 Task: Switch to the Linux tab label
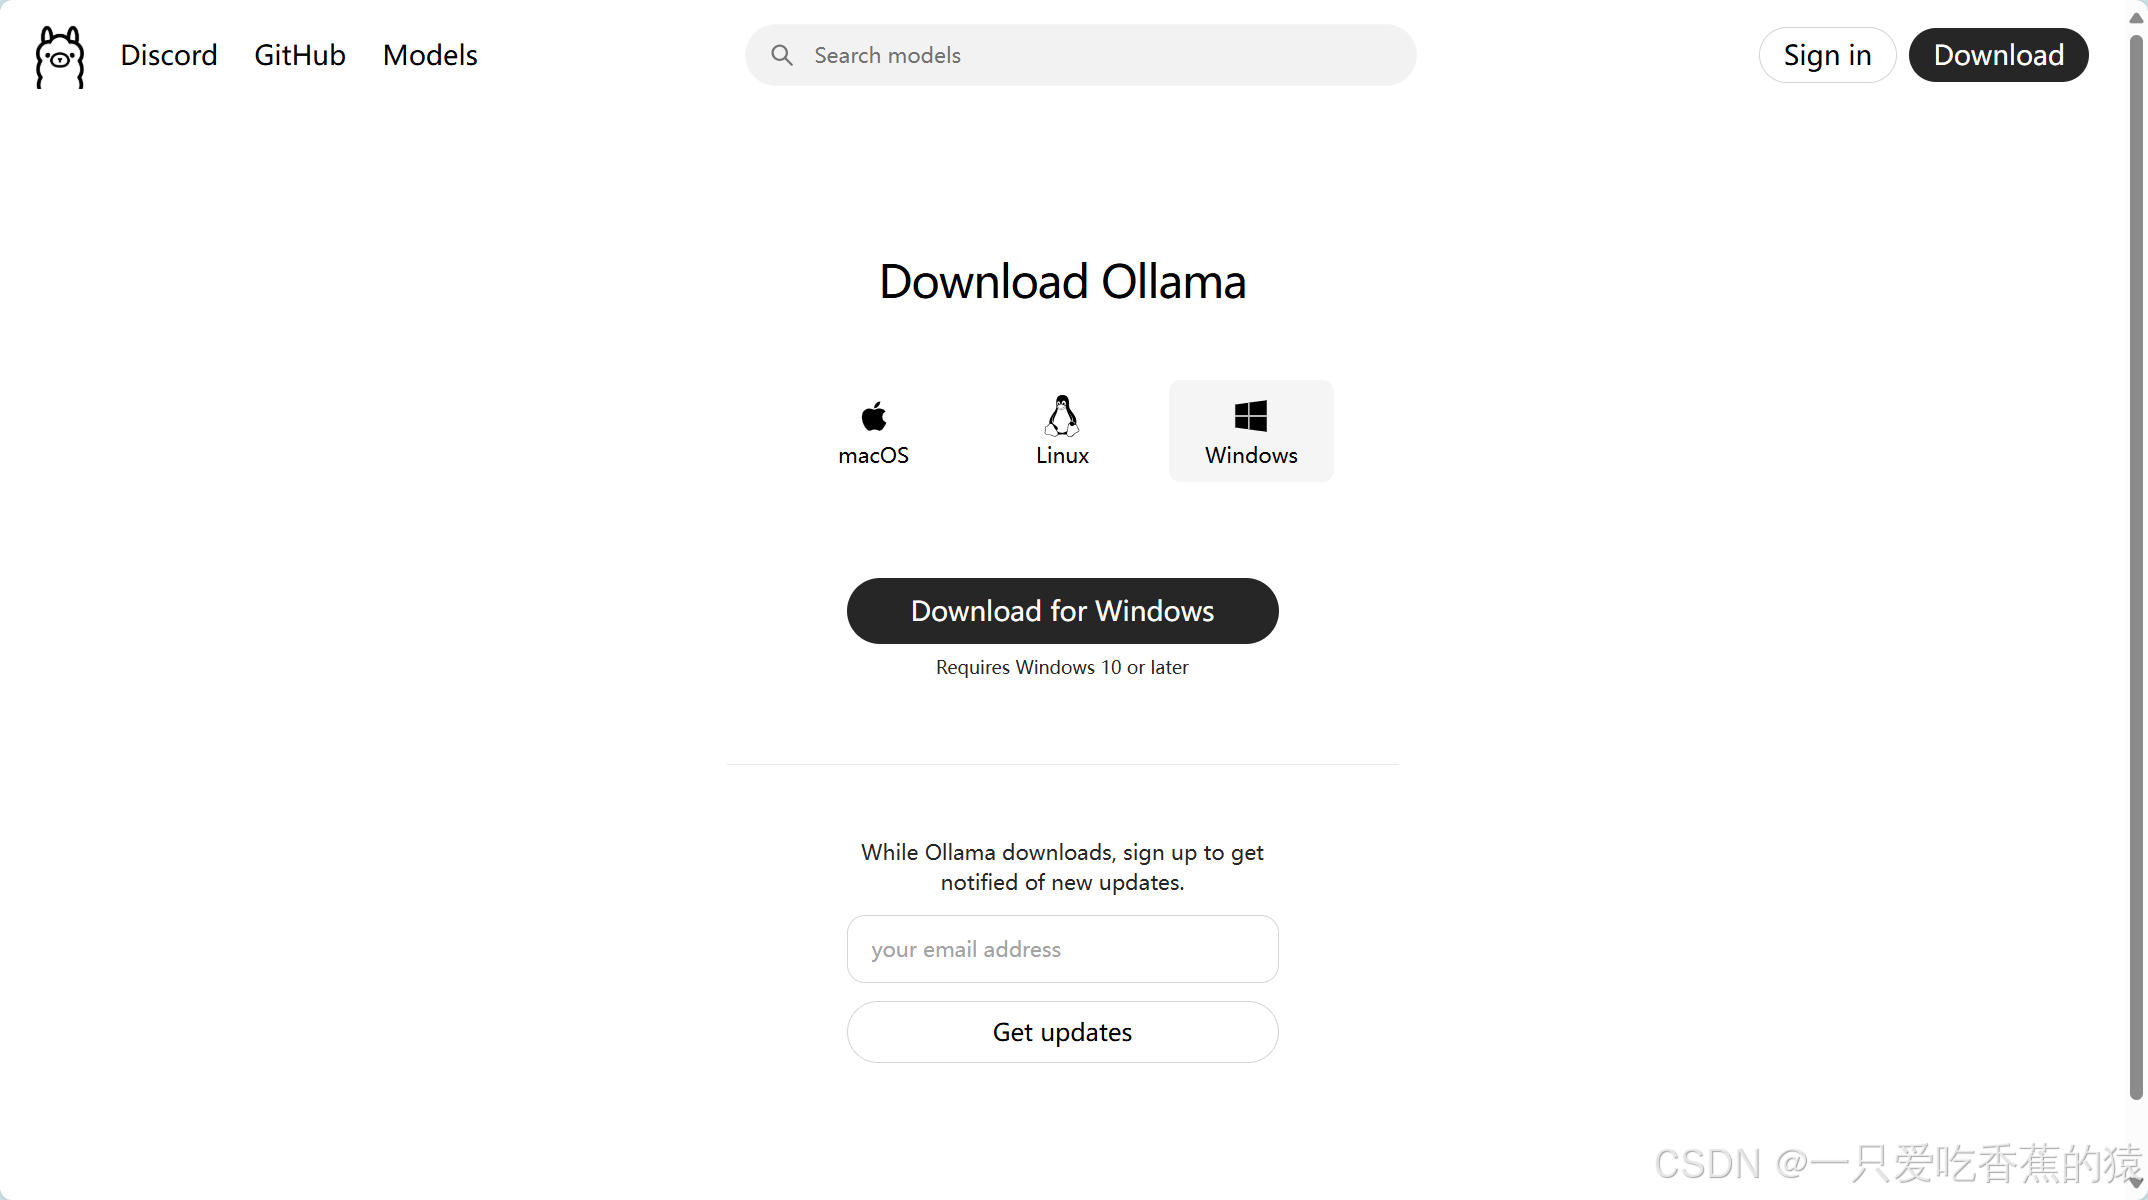(1062, 455)
